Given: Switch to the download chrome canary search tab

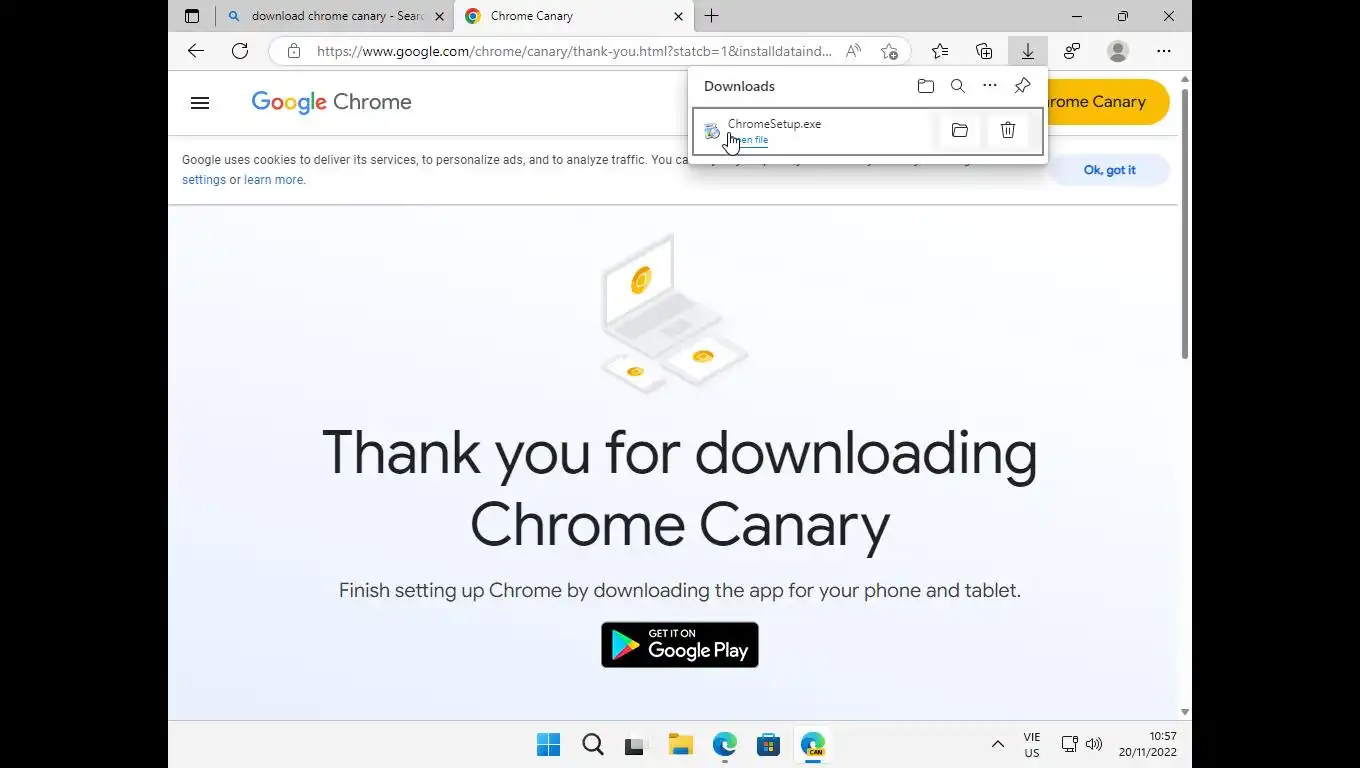Looking at the screenshot, I should tap(336, 16).
